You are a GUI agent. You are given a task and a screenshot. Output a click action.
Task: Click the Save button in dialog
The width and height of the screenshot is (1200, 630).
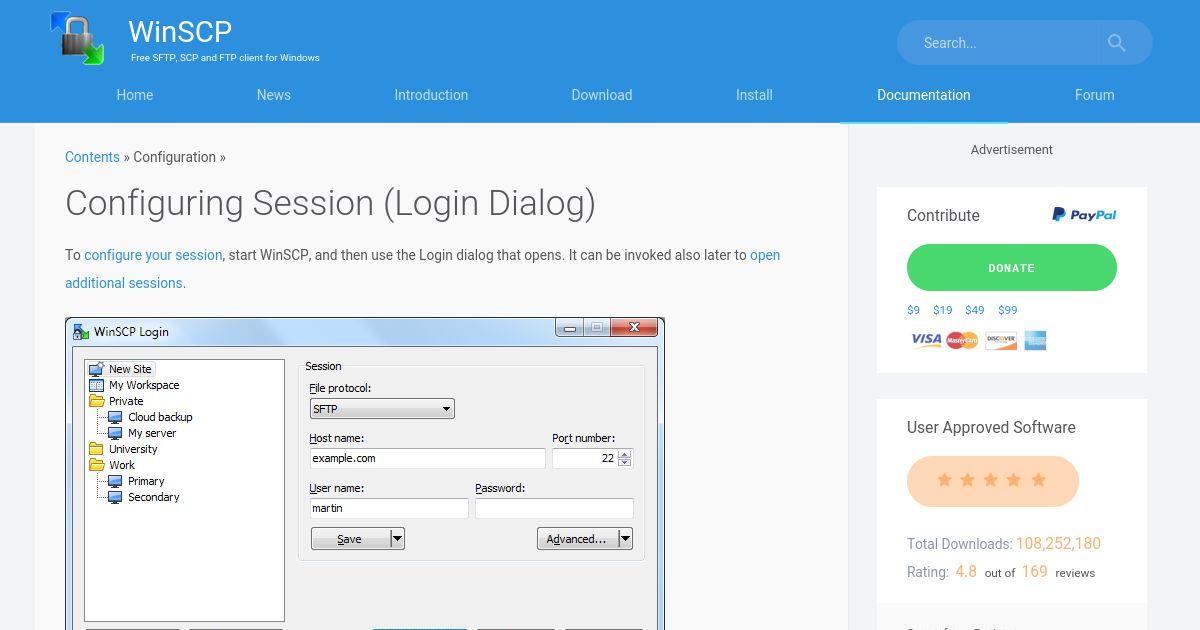pos(350,539)
